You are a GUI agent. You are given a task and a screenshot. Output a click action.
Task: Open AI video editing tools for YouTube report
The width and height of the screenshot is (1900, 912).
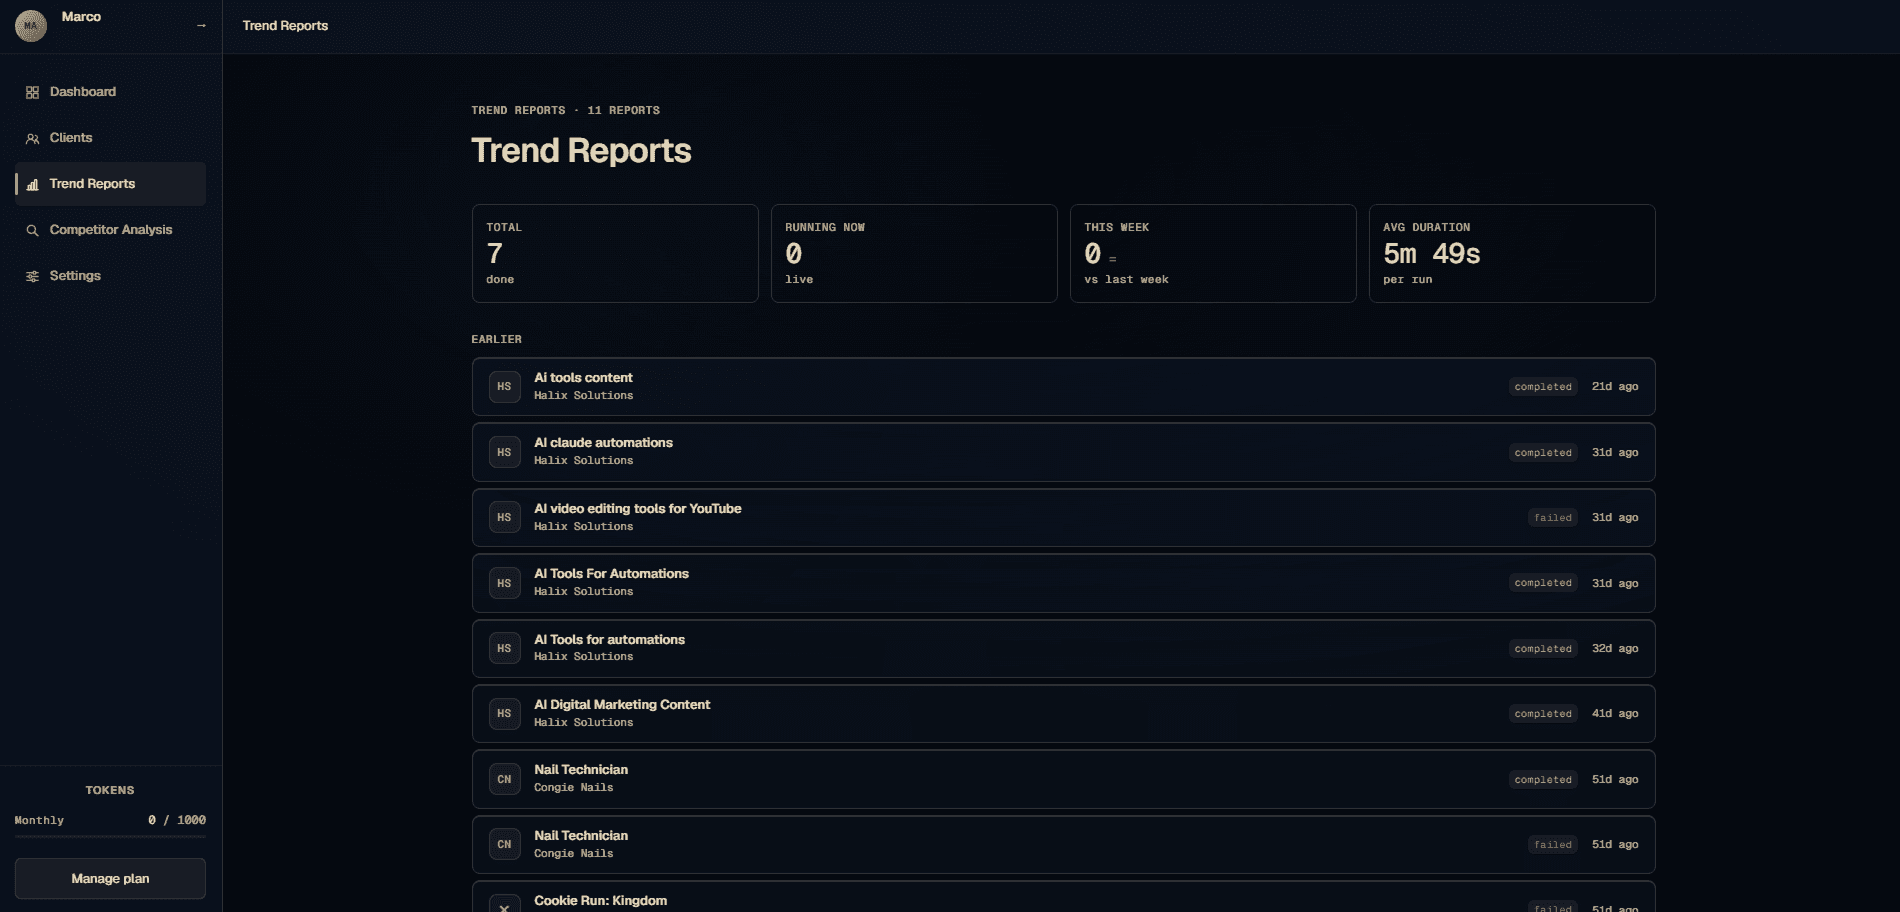click(1063, 518)
